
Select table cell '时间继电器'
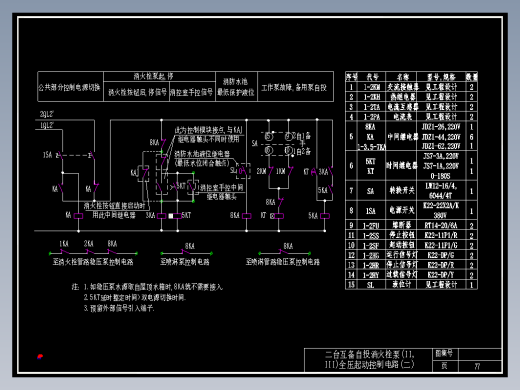[x=402, y=166]
